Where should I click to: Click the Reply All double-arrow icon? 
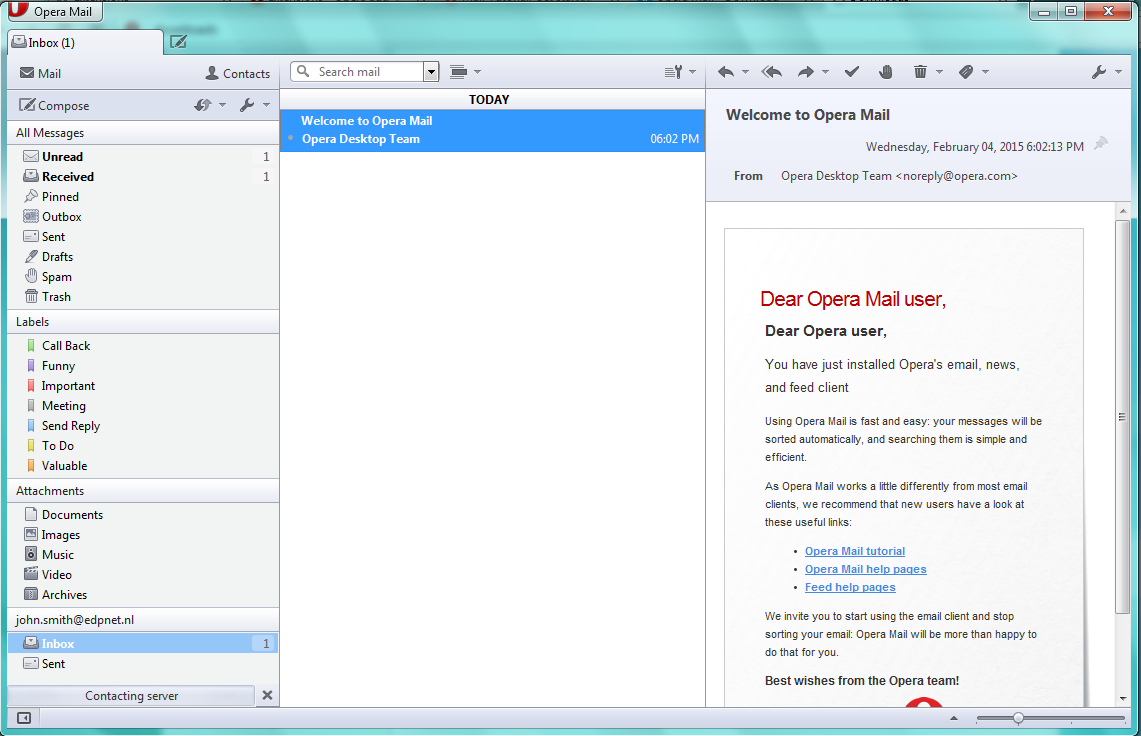coord(771,72)
